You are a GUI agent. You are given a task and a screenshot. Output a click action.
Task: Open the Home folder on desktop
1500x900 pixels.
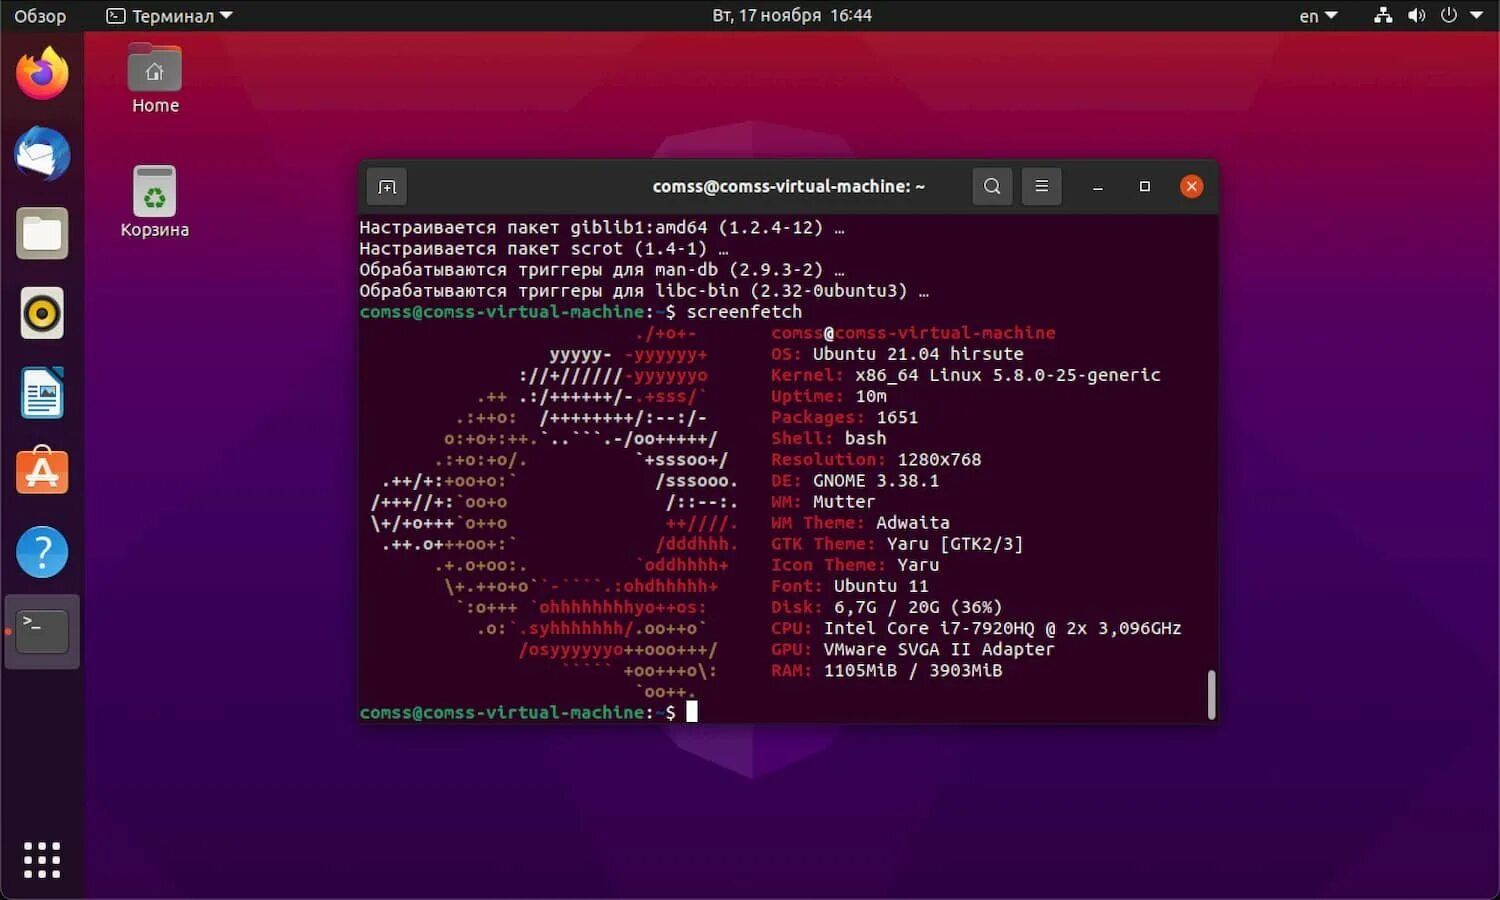tap(155, 80)
